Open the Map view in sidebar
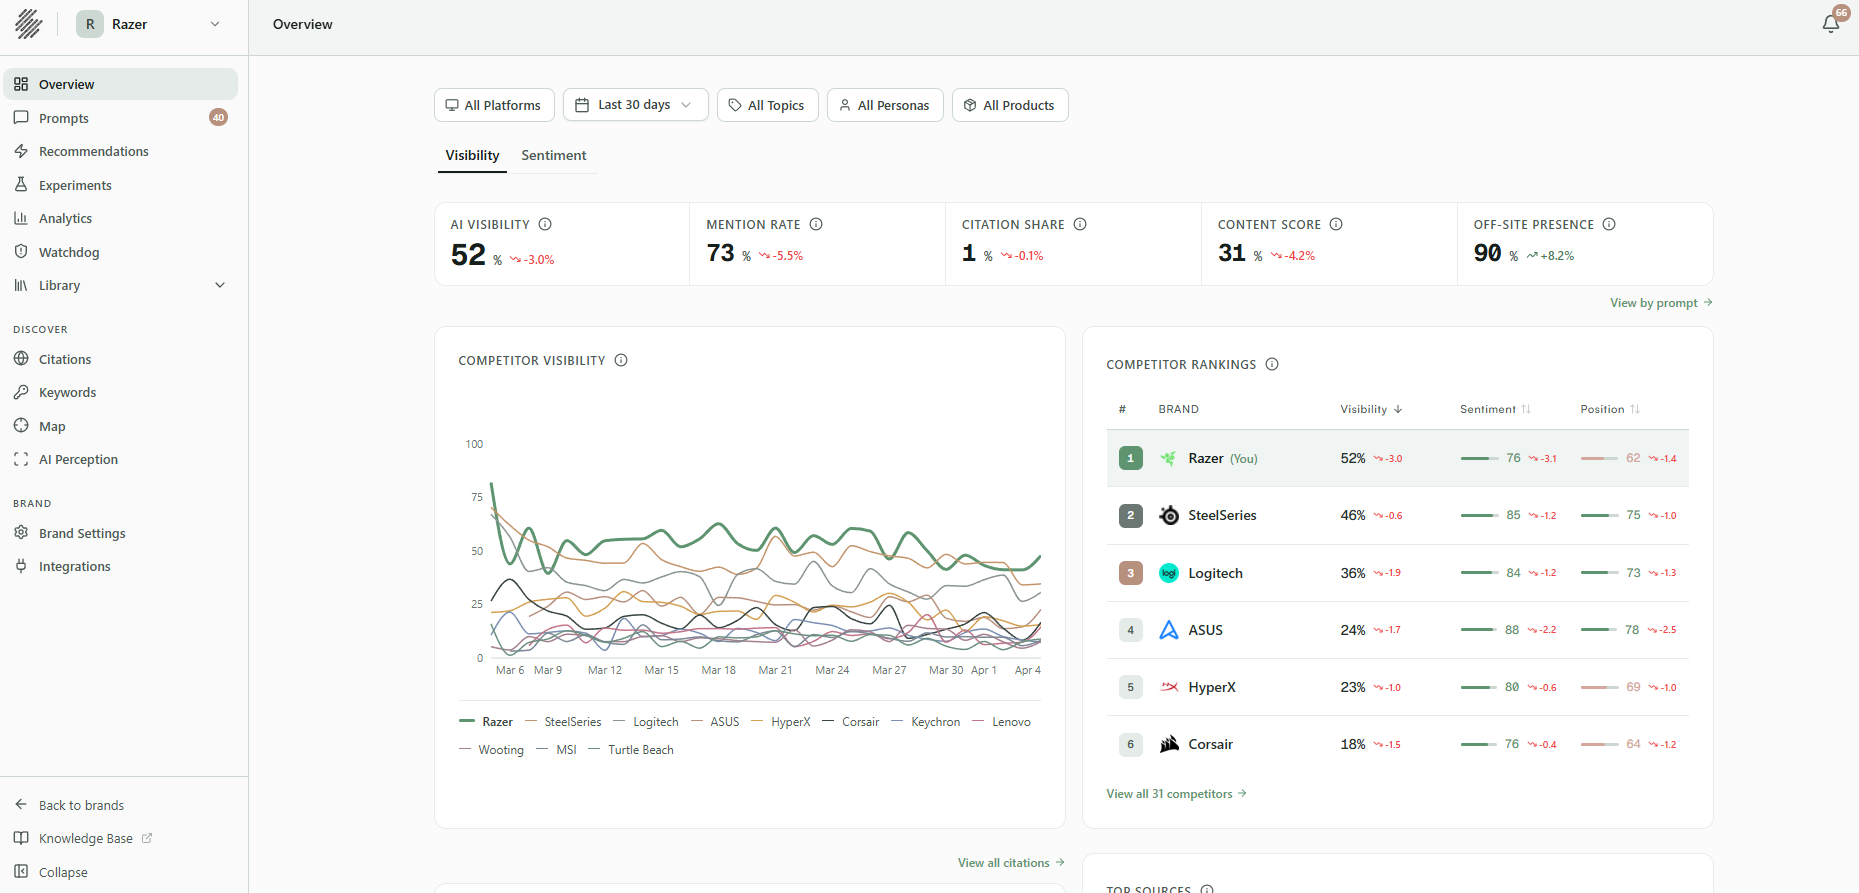Image resolution: width=1859 pixels, height=893 pixels. [52, 426]
